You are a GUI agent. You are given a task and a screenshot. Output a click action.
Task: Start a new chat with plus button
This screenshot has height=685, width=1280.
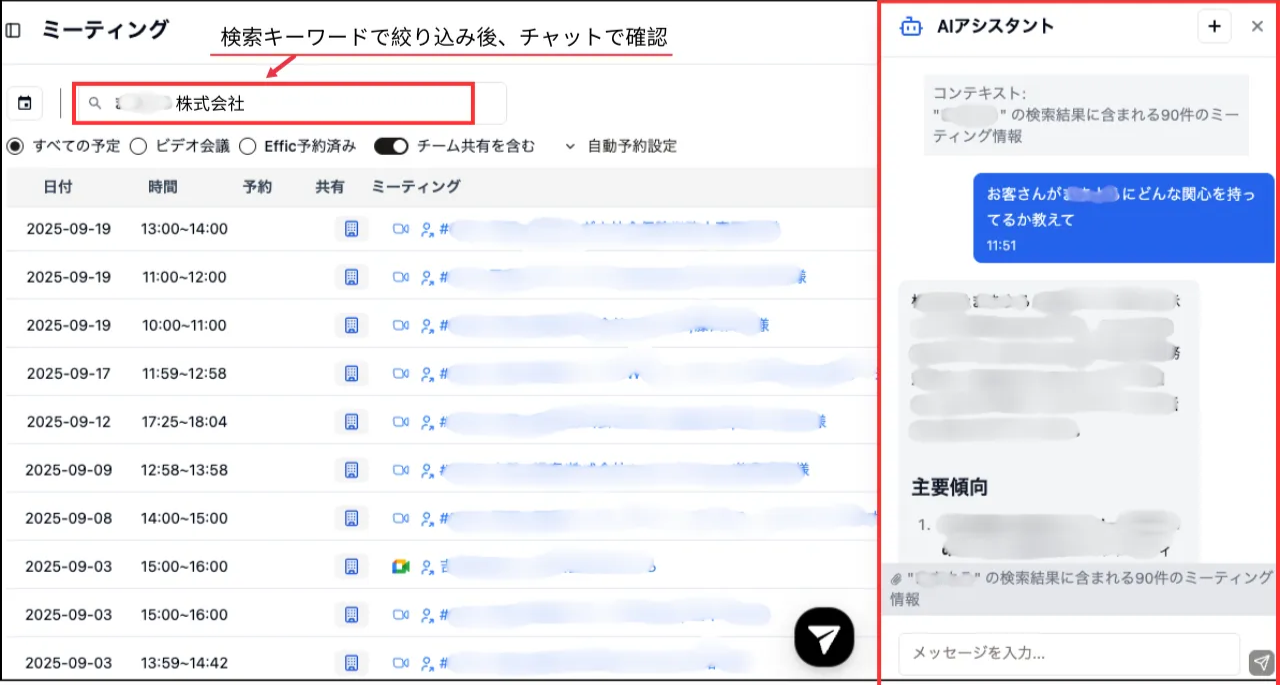pos(1214,27)
